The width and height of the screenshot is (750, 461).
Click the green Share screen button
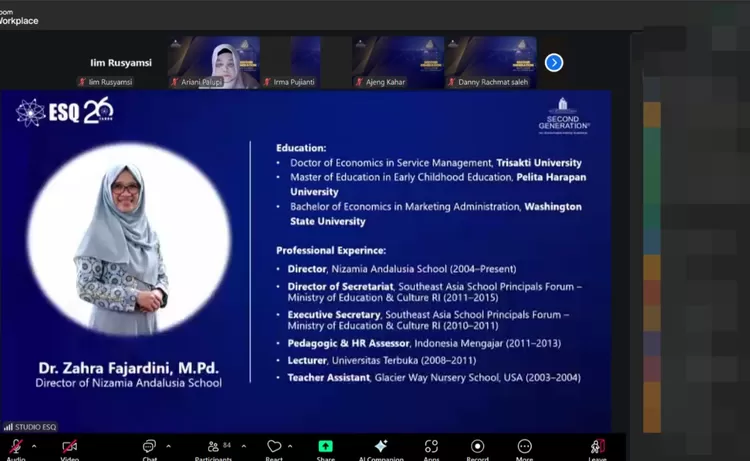[326, 450]
